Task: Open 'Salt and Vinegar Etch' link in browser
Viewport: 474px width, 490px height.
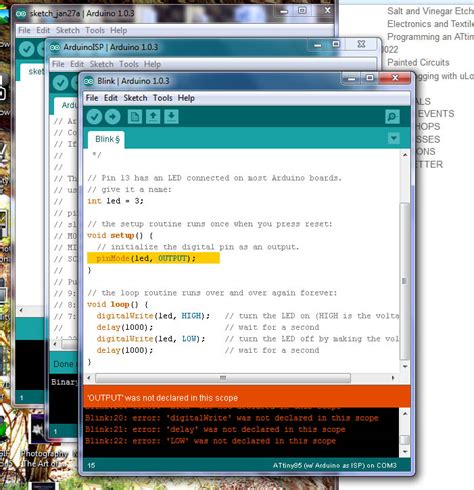Action: pyautogui.click(x=430, y=11)
